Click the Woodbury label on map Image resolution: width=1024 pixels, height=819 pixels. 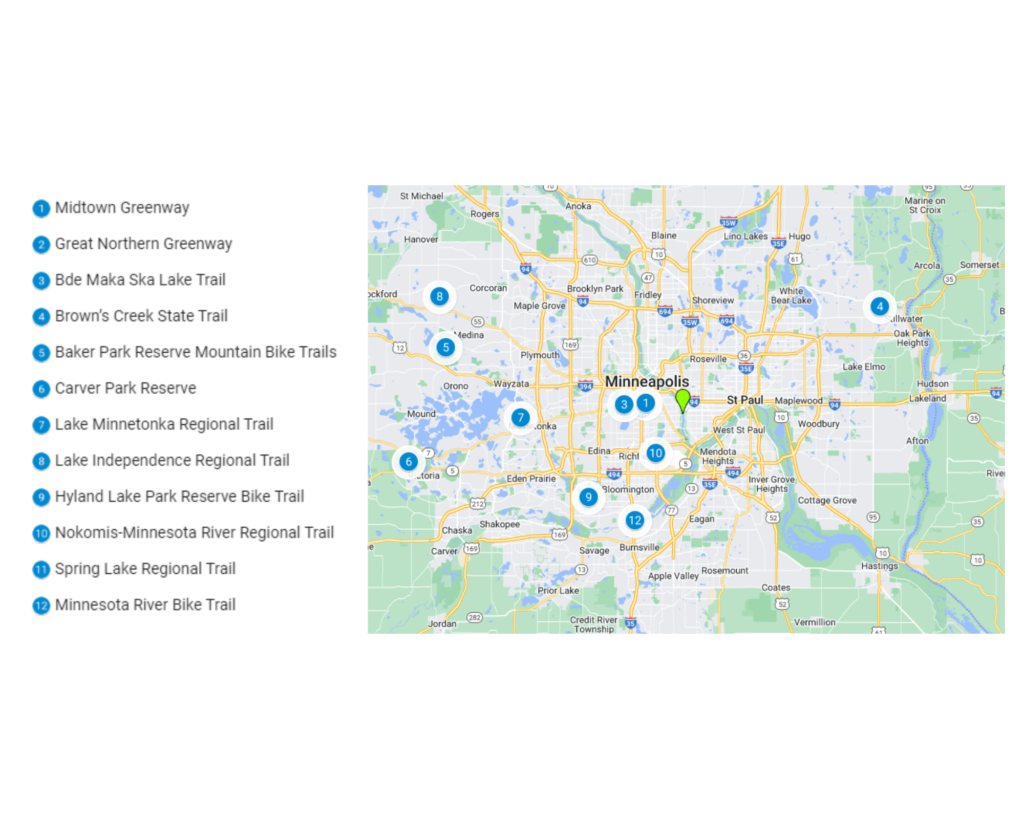tap(818, 424)
